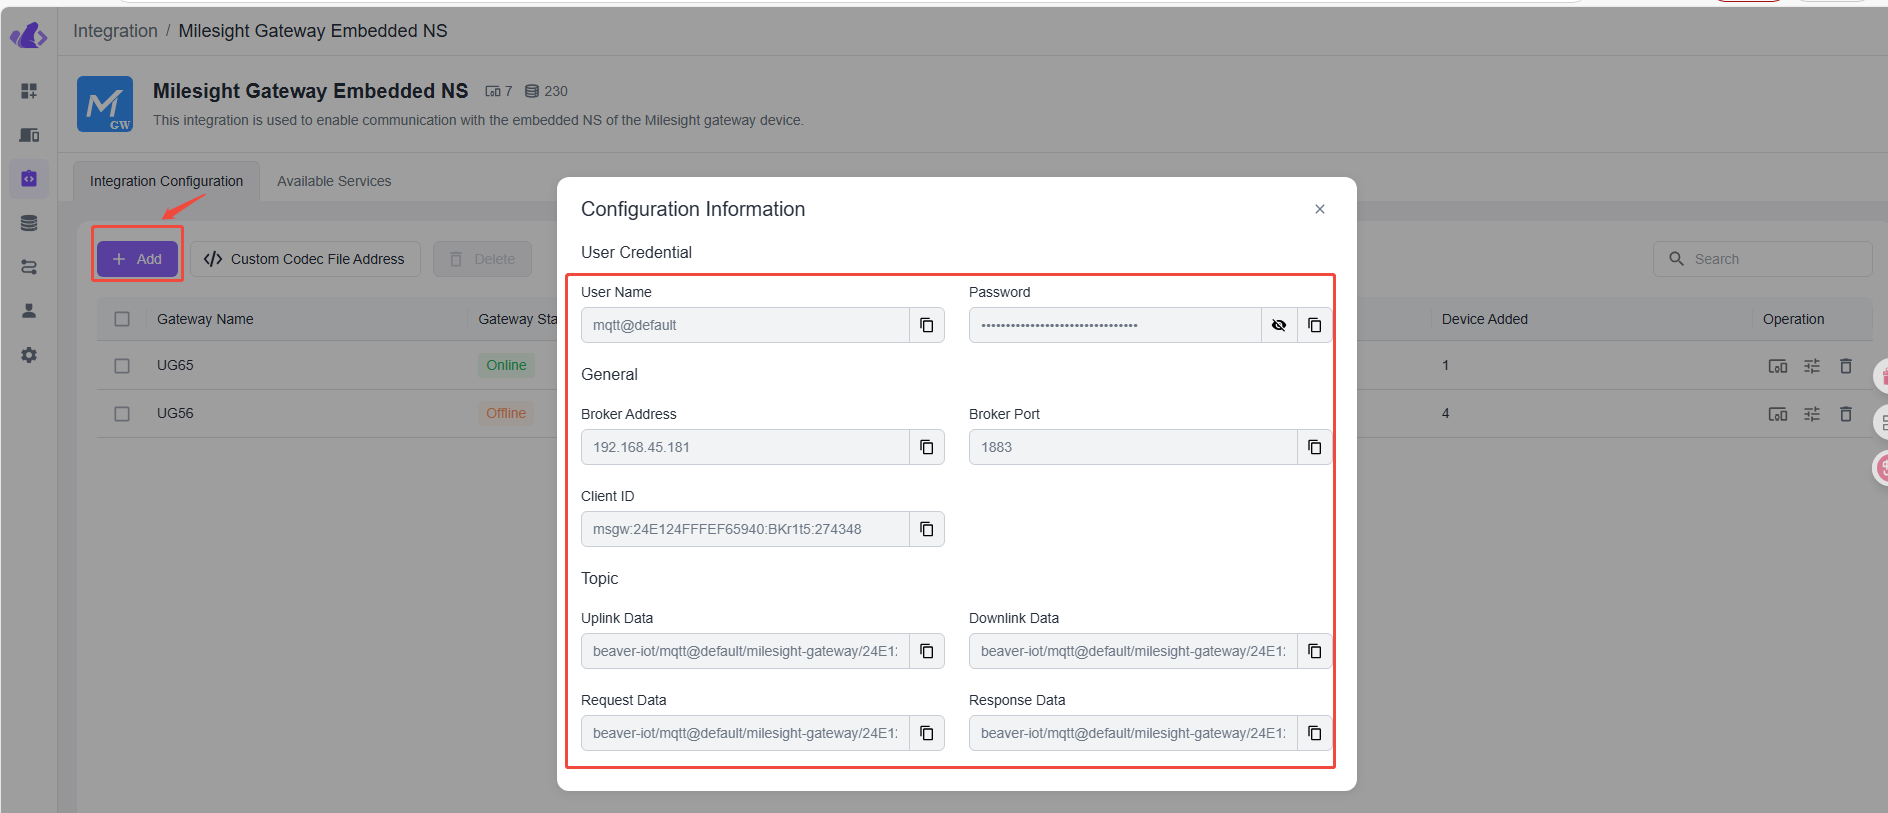Click the UG56 gateway name
The height and width of the screenshot is (813, 1888).
pyautogui.click(x=175, y=413)
